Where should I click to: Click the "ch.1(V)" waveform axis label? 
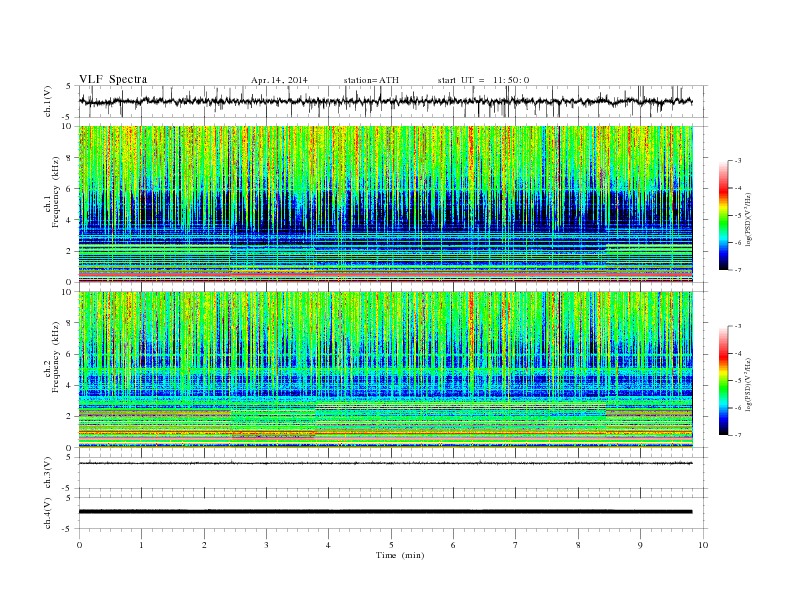[48, 101]
